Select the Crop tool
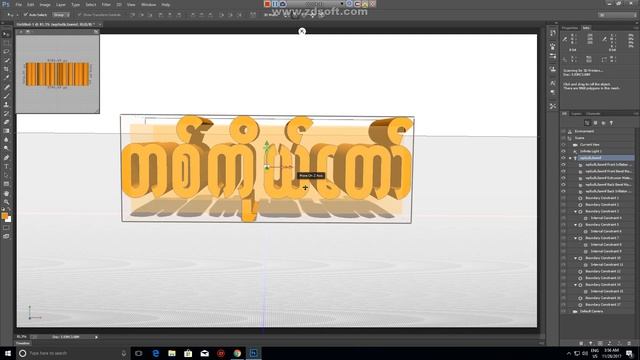 (6, 69)
